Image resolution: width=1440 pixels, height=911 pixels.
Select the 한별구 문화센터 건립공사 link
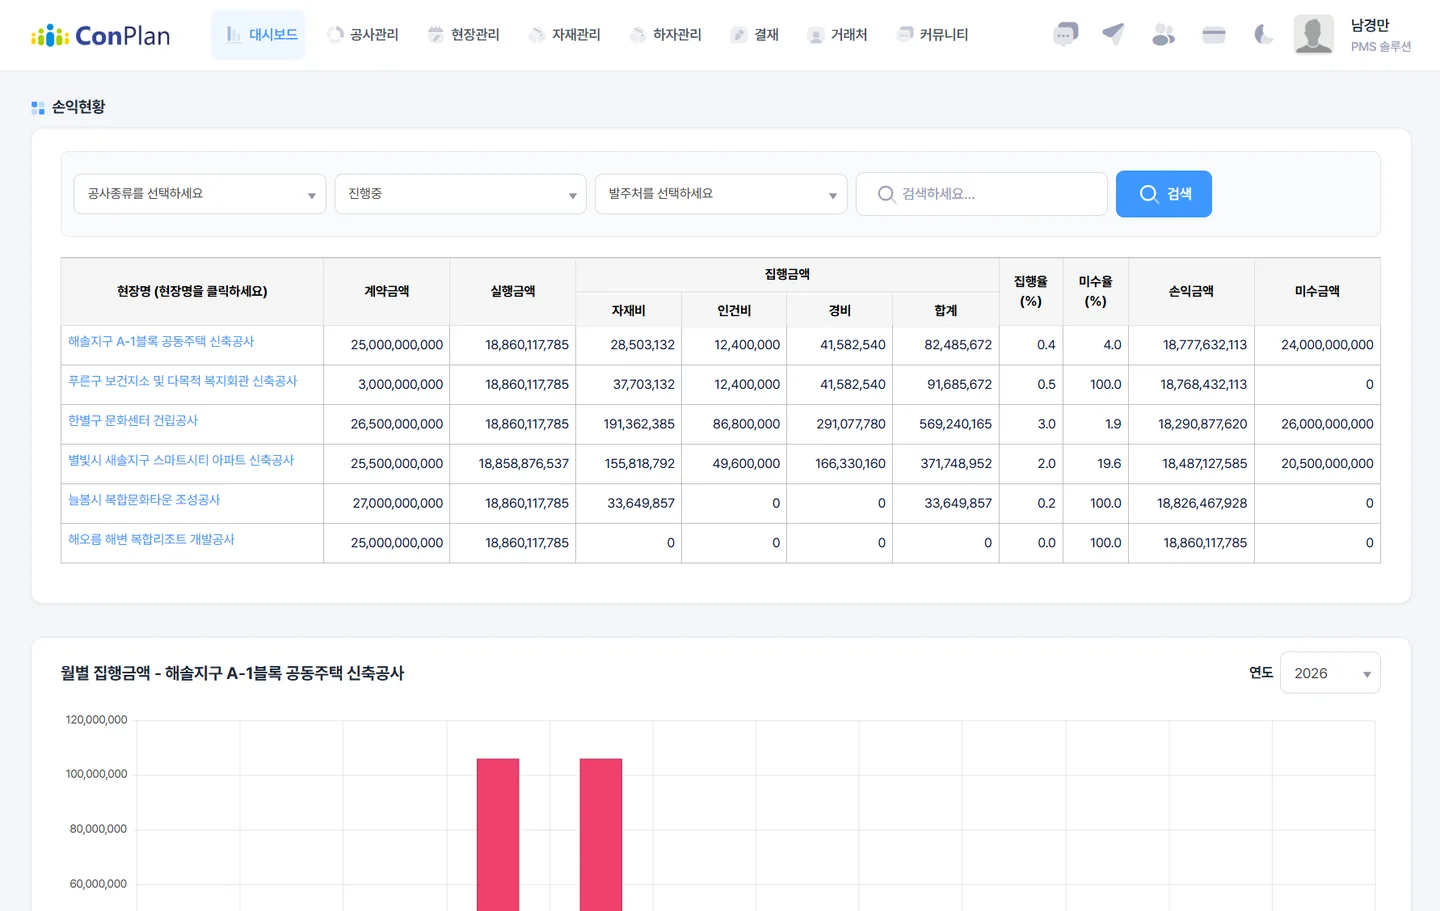pos(133,421)
